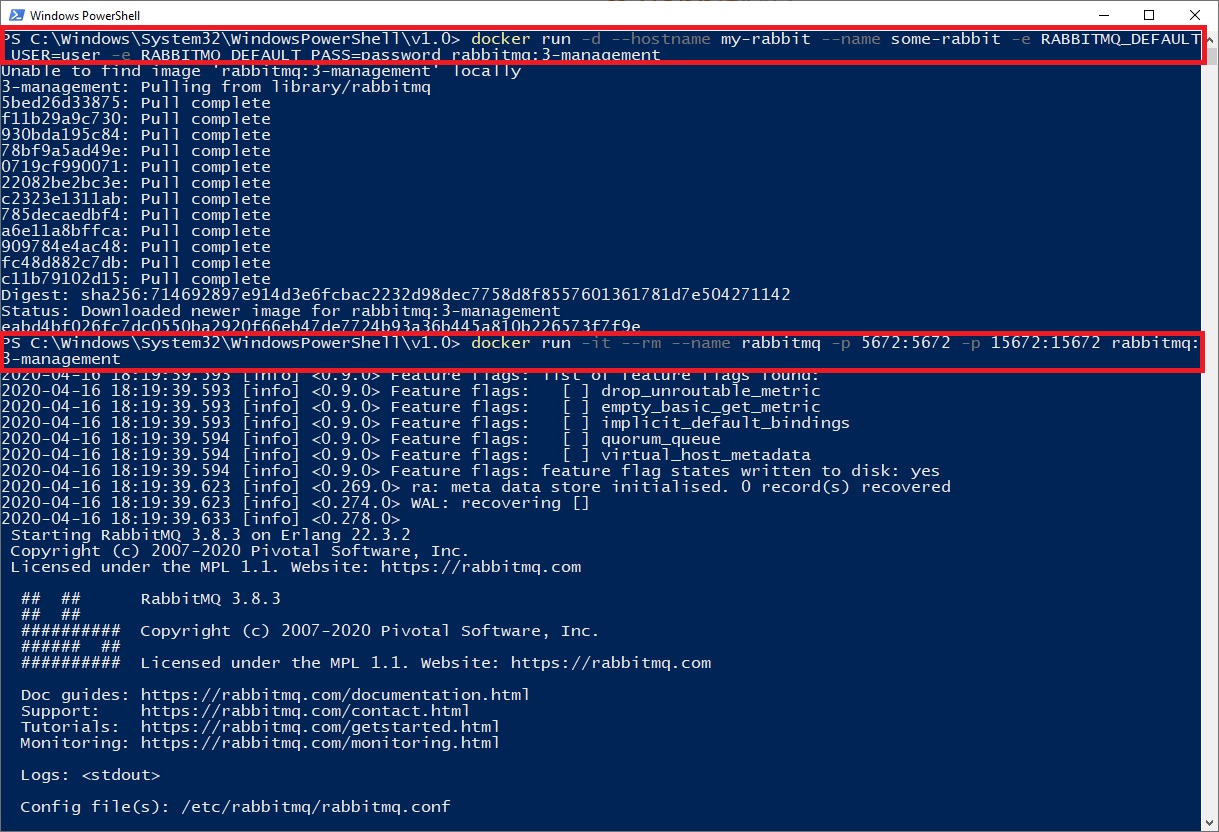Click the '0719cf990071: Pull complete' line
1219x832 pixels.
[x=136, y=167]
